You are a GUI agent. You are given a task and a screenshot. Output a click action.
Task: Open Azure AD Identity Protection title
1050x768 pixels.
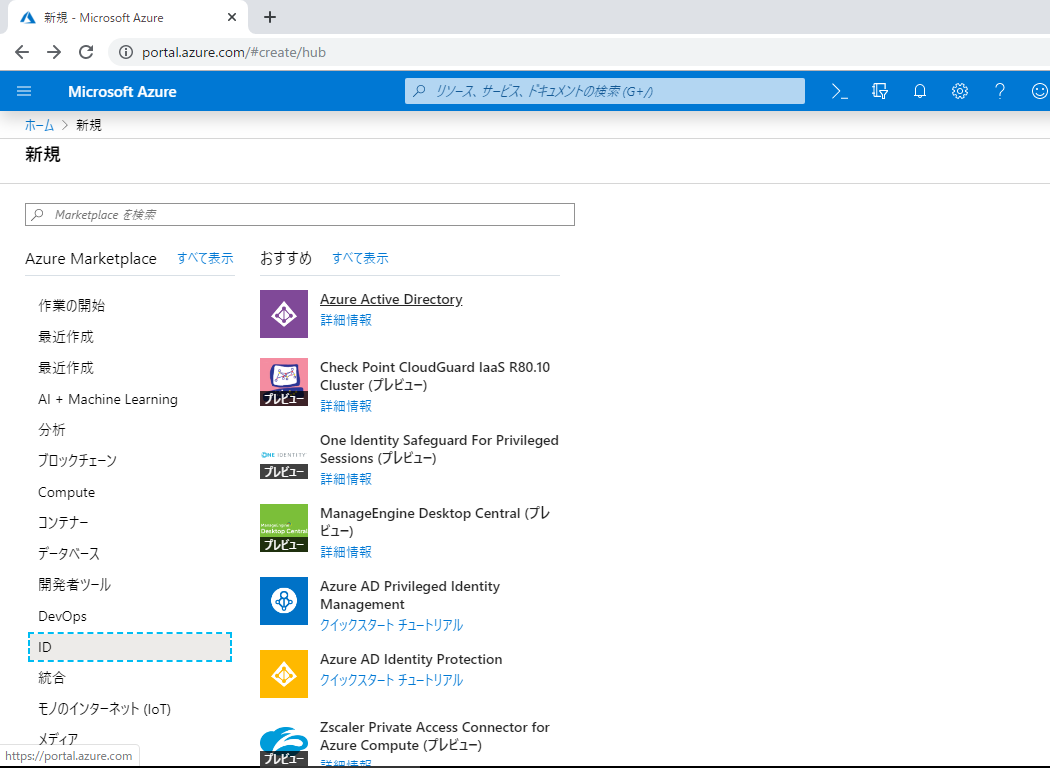pyautogui.click(x=411, y=660)
